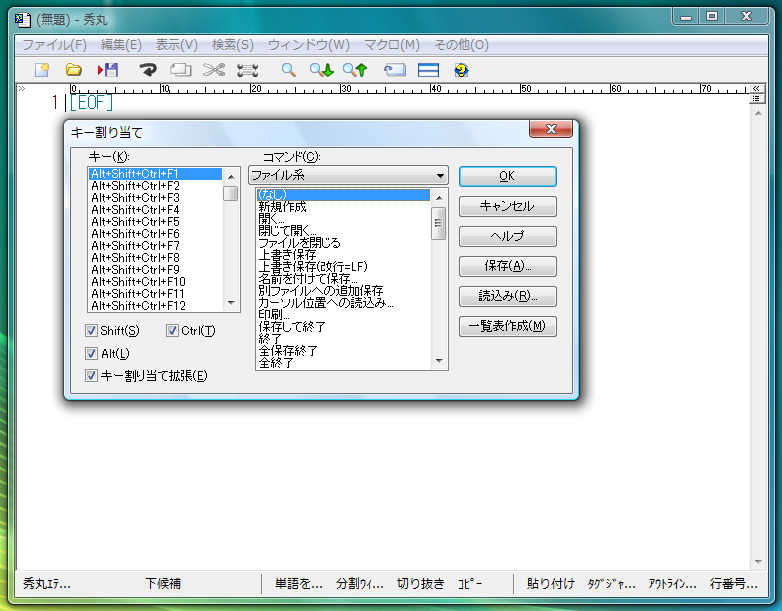Click the Find previous up-arrow icon
The height and width of the screenshot is (611, 782).
355,70
